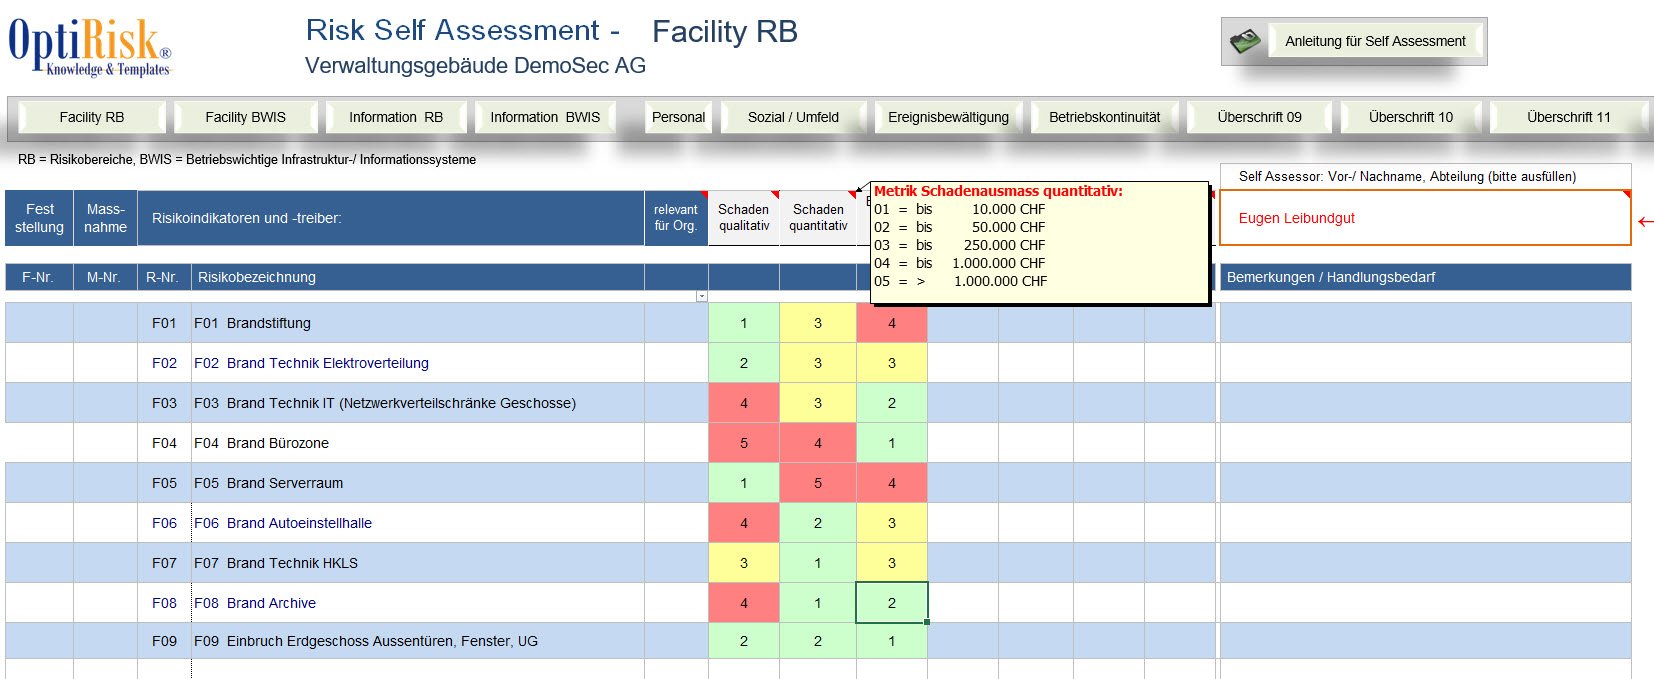1654x679 pixels.
Task: Click the Eugen Leibundgut assessor name field
Action: point(1424,218)
